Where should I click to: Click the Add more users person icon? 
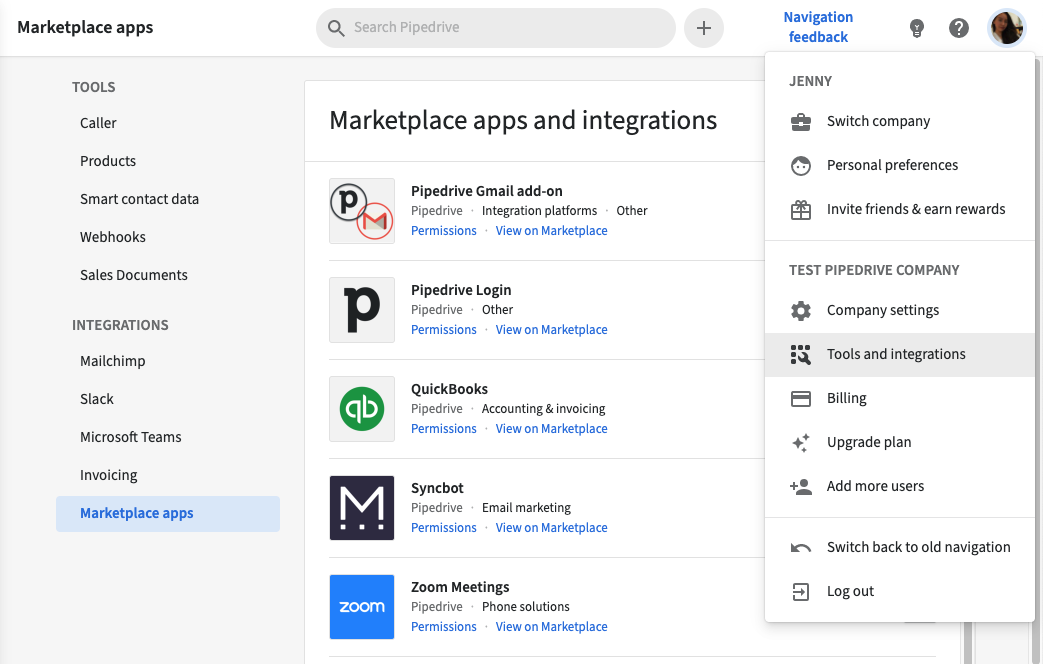(801, 486)
